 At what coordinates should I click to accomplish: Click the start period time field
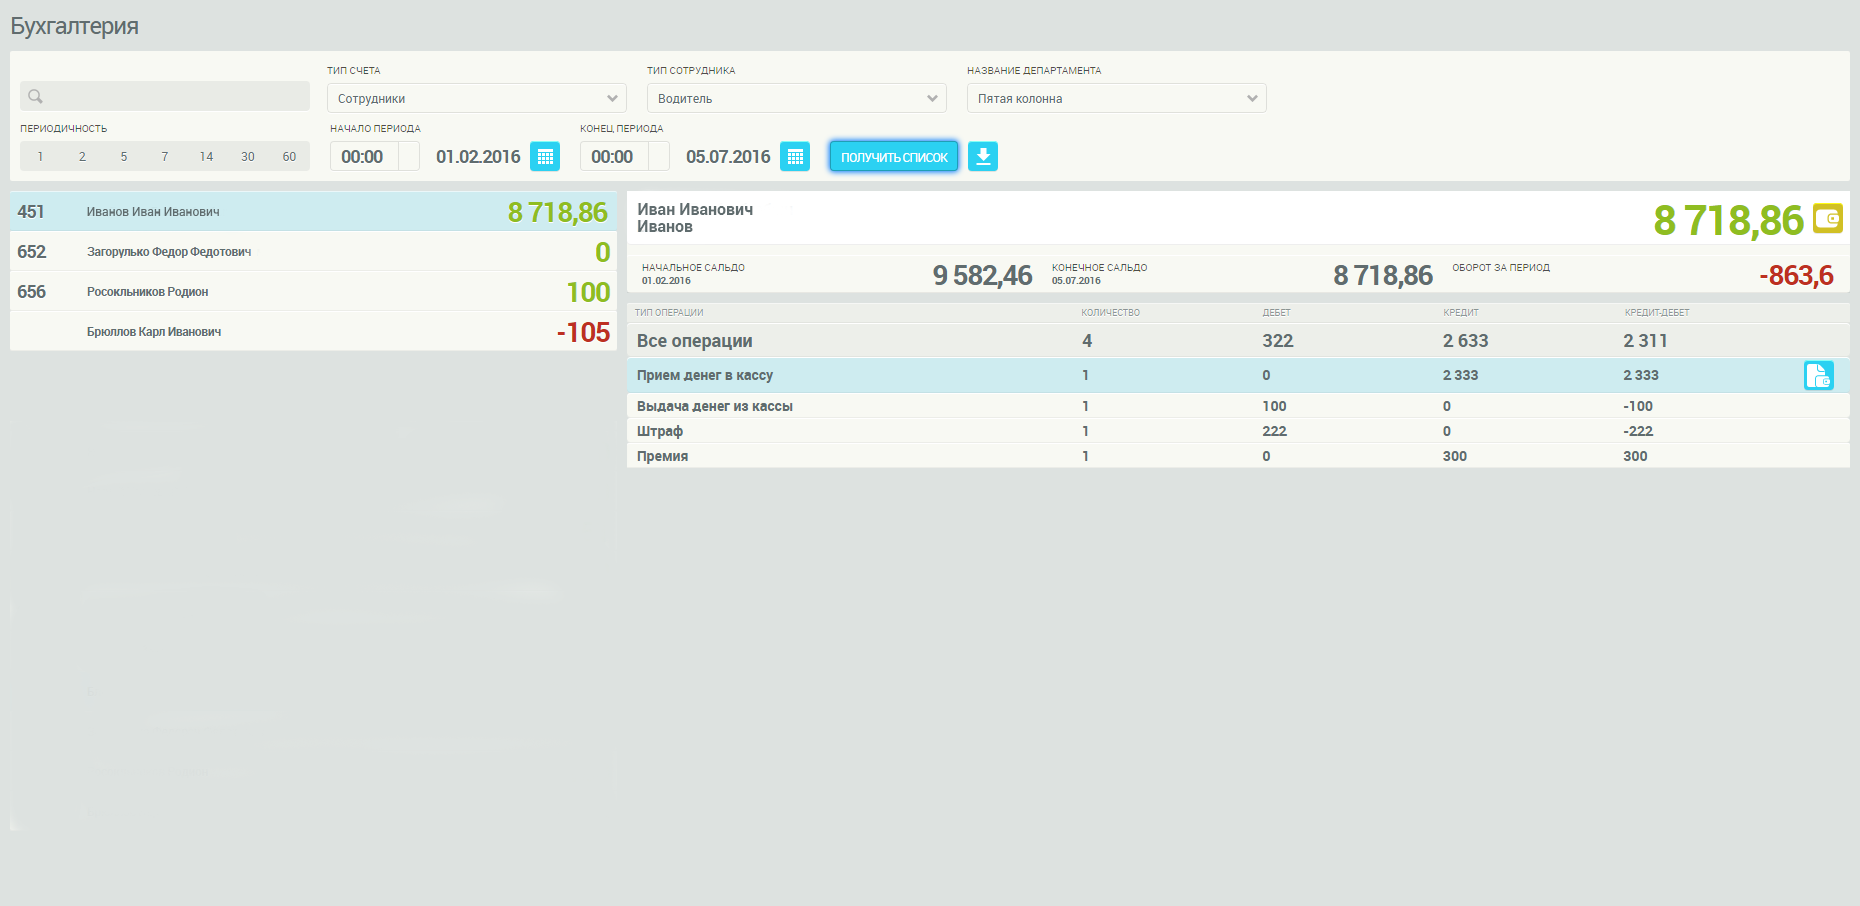click(x=363, y=157)
